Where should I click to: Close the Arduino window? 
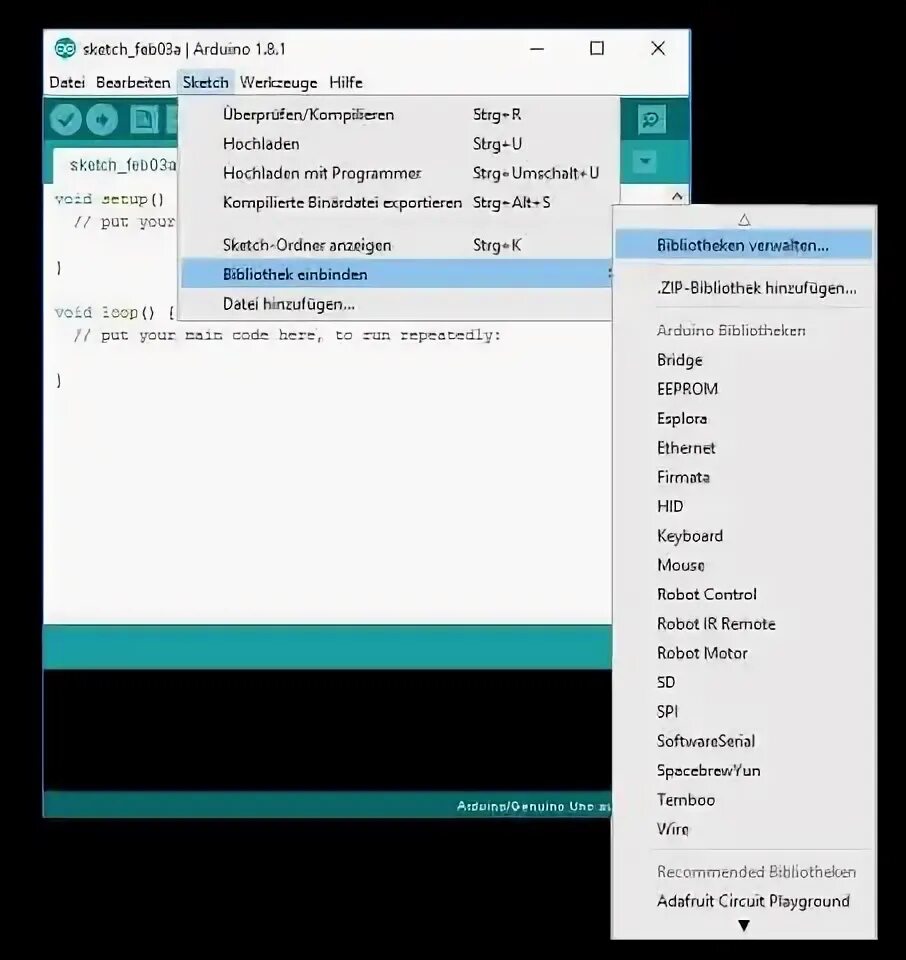pyautogui.click(x=658, y=48)
